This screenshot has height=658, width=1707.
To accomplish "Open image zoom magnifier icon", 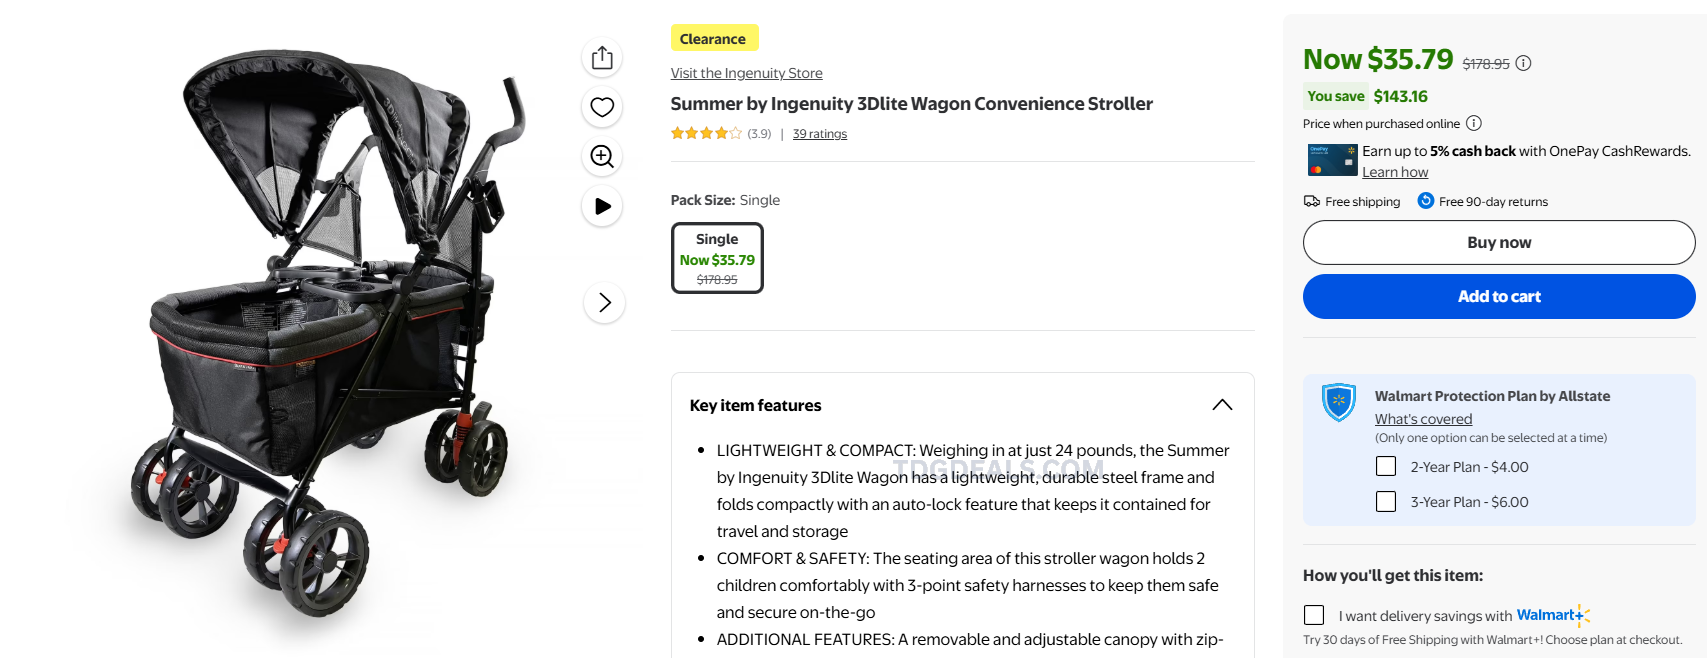I will pos(602,156).
